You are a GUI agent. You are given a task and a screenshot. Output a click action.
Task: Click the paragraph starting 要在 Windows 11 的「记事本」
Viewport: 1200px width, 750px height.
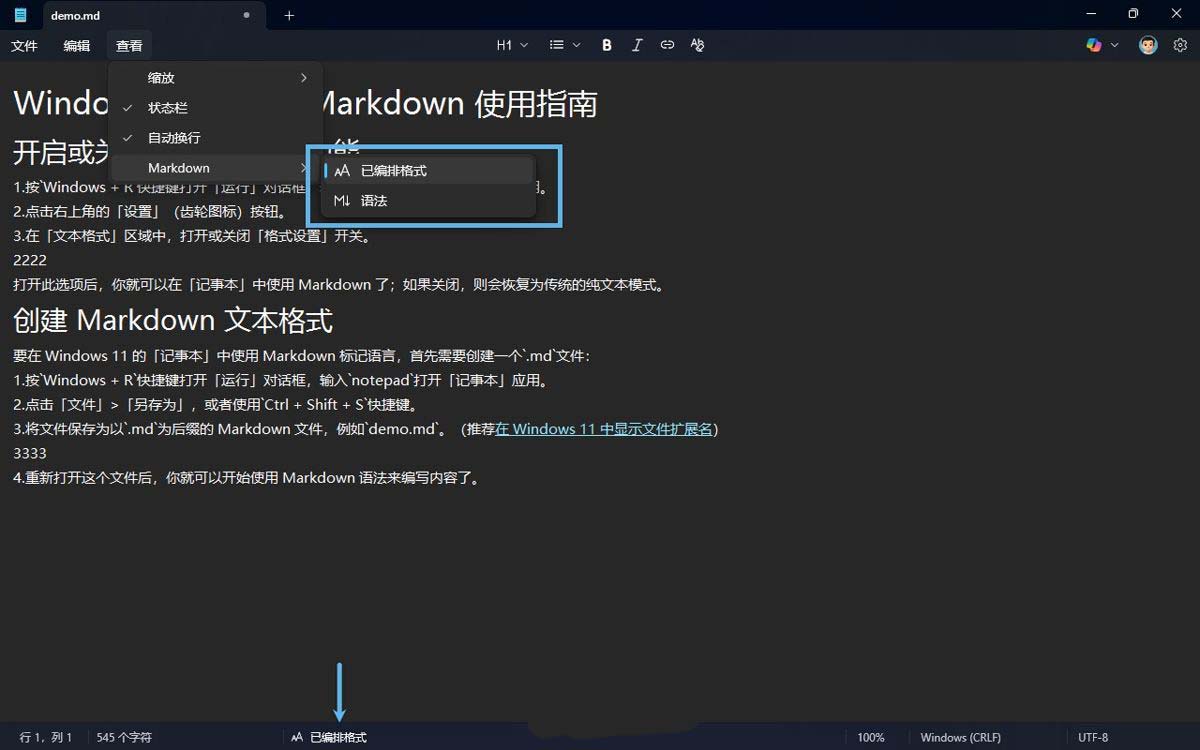point(302,356)
